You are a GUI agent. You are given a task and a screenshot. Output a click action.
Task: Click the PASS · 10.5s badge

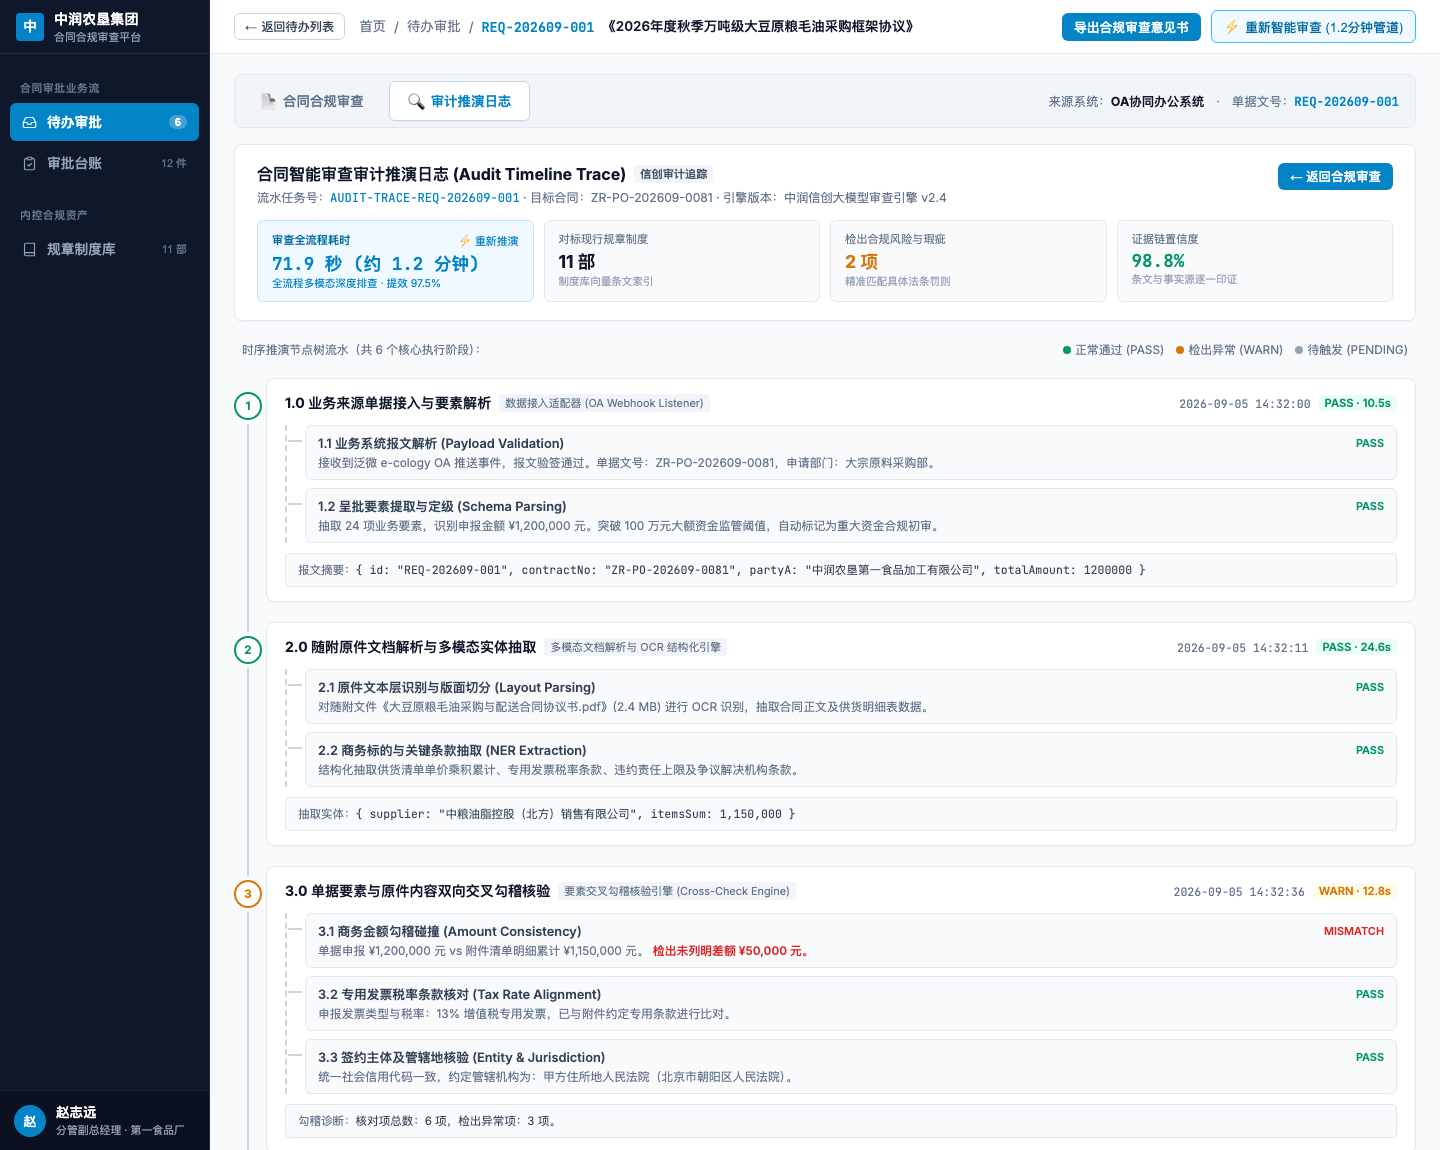tap(1357, 403)
